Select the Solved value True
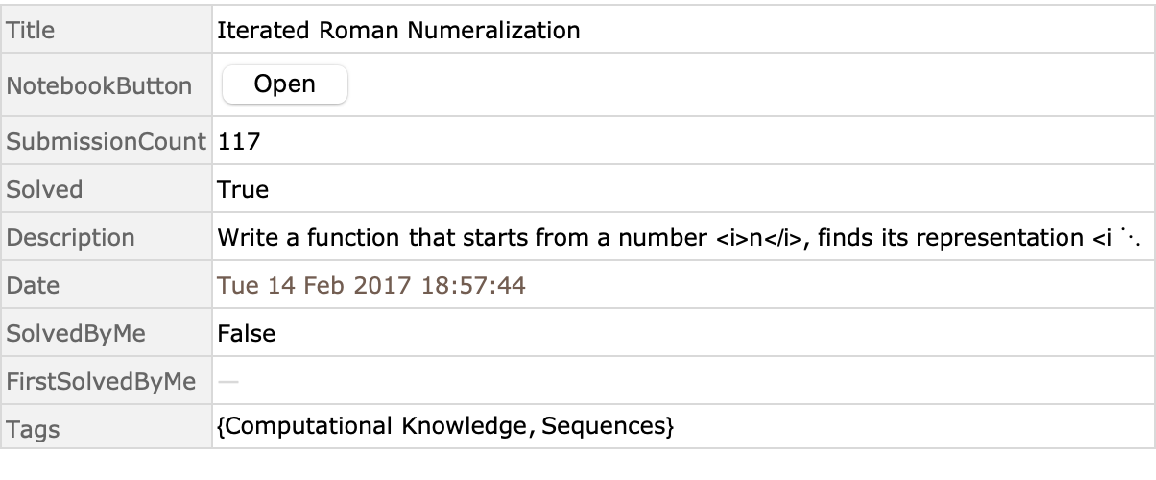The height and width of the screenshot is (480, 1156). point(241,190)
